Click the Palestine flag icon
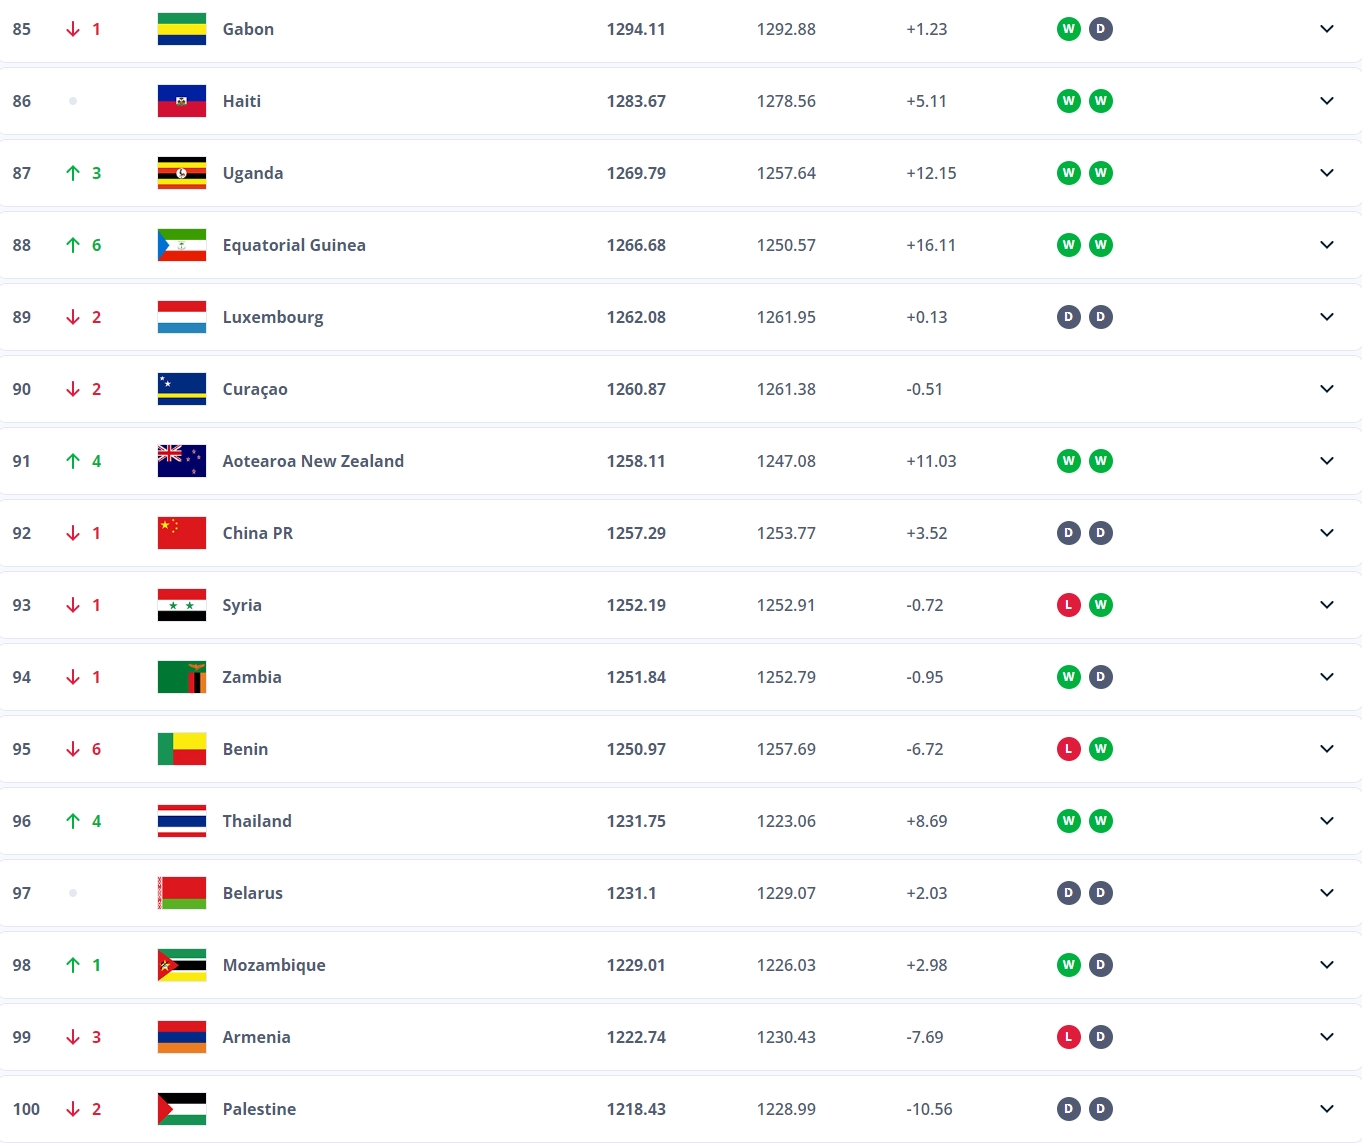The width and height of the screenshot is (1362, 1143). pyautogui.click(x=182, y=1109)
